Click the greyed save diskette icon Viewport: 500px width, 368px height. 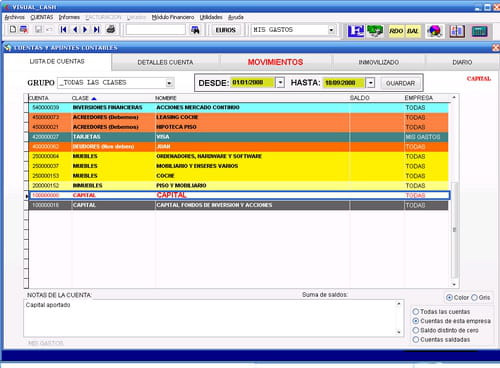coord(38,30)
